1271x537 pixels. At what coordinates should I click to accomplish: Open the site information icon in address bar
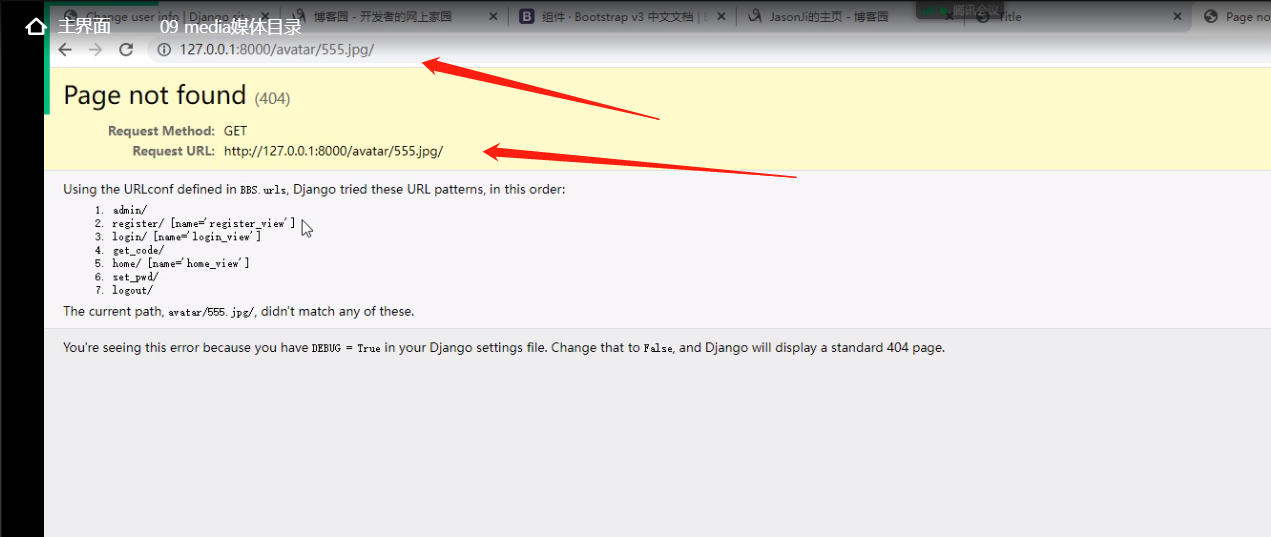(x=164, y=49)
